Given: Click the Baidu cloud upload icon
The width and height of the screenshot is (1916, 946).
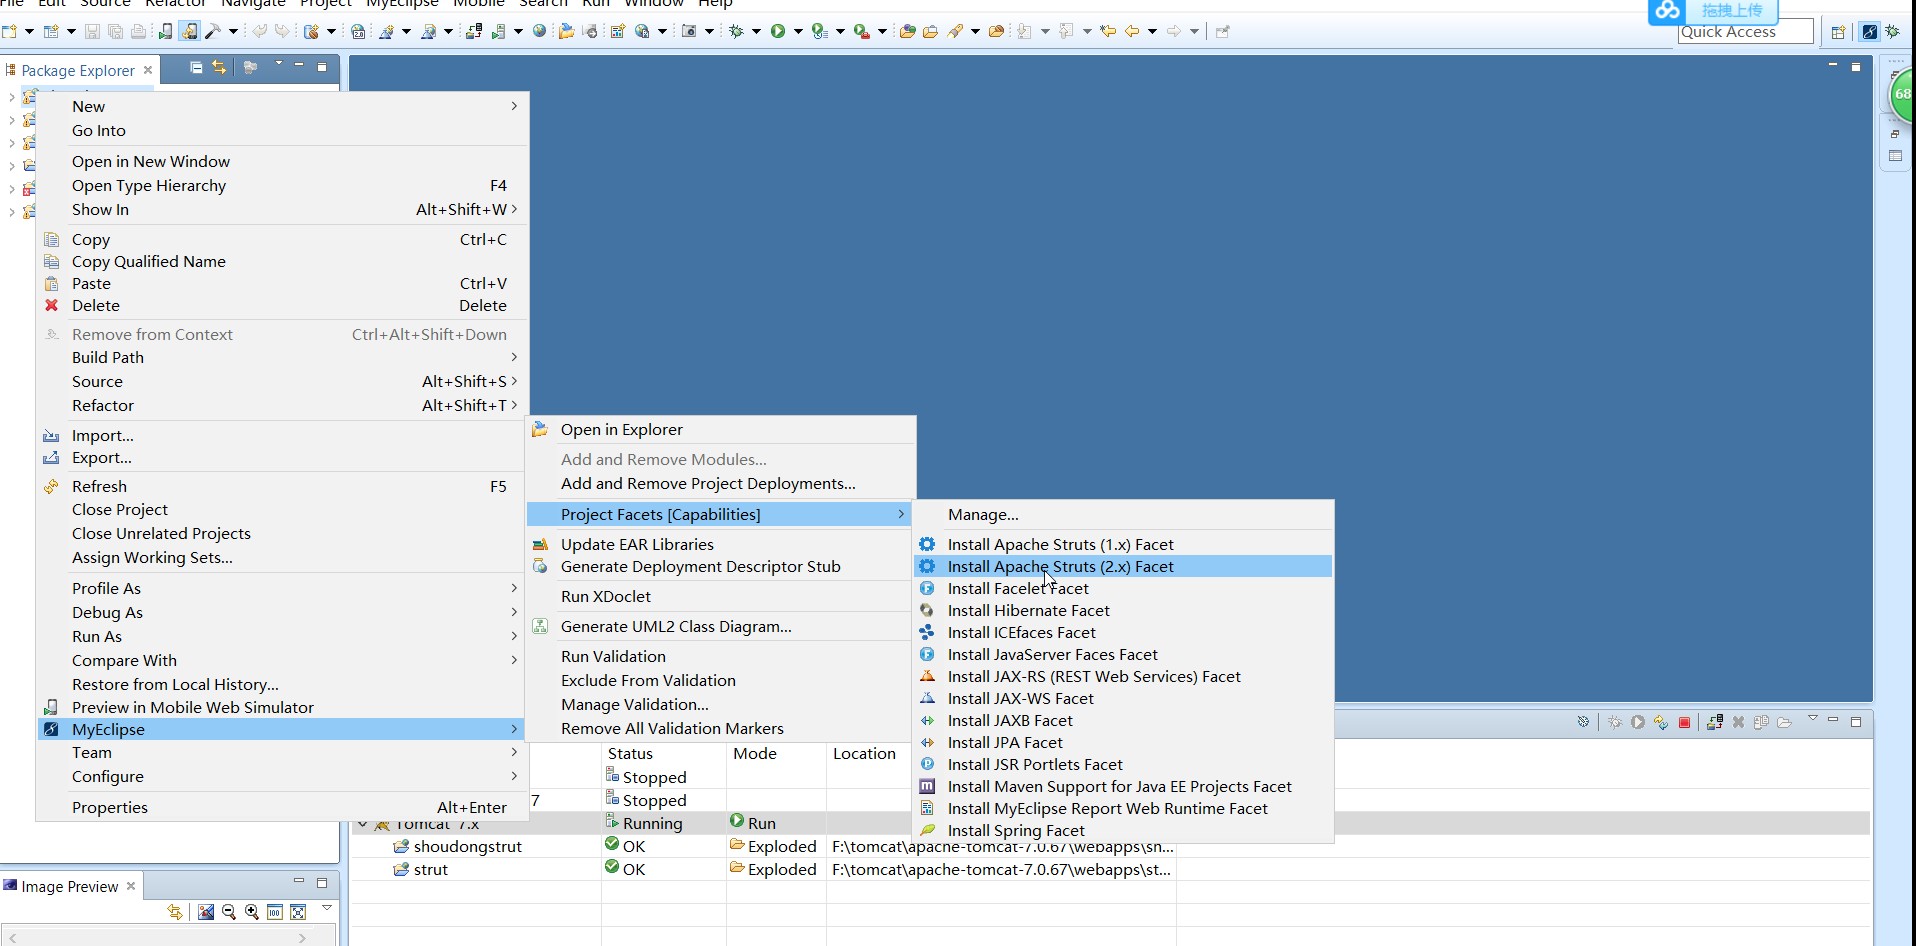Looking at the screenshot, I should point(1667,11).
